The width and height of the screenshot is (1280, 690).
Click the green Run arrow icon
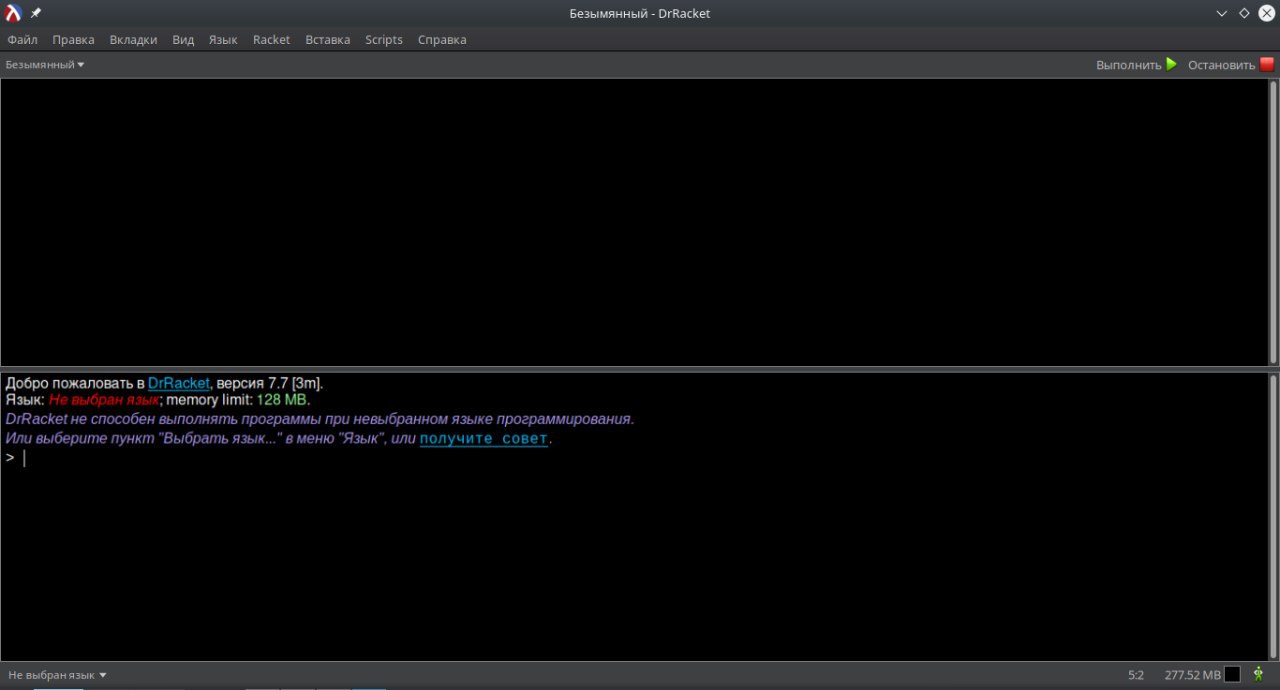click(x=1172, y=64)
